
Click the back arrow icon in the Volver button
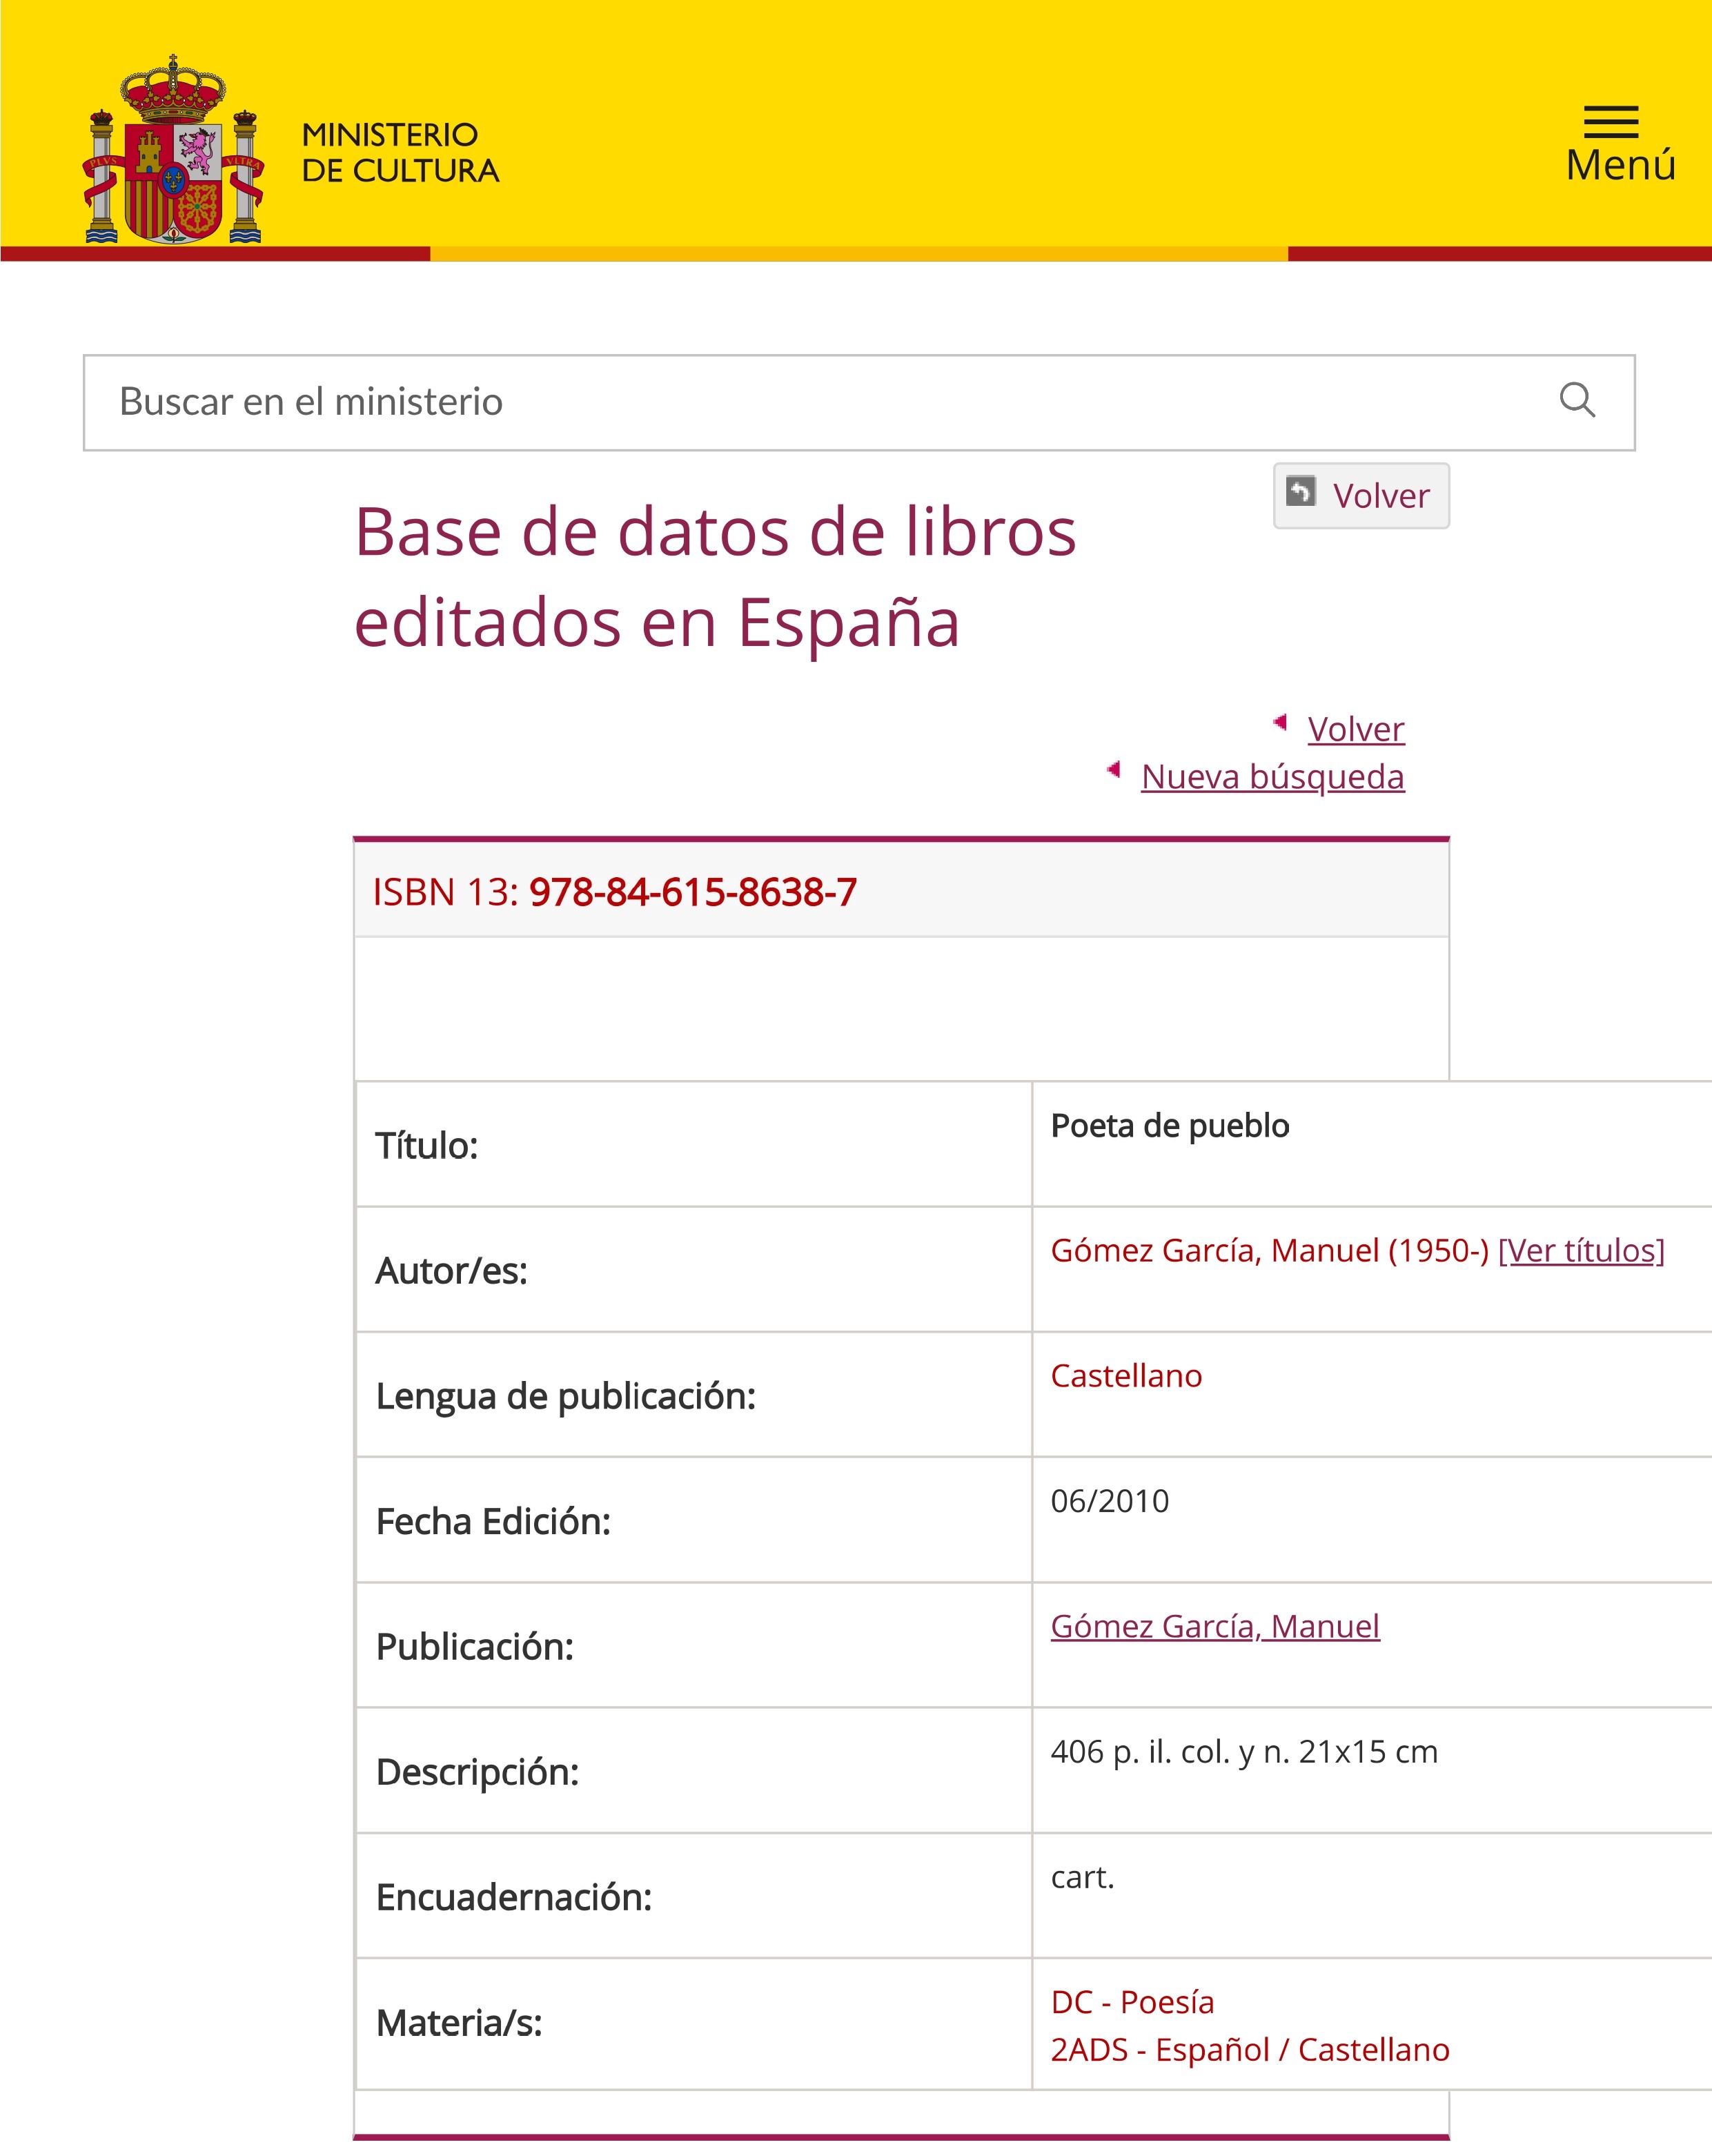(x=1300, y=492)
